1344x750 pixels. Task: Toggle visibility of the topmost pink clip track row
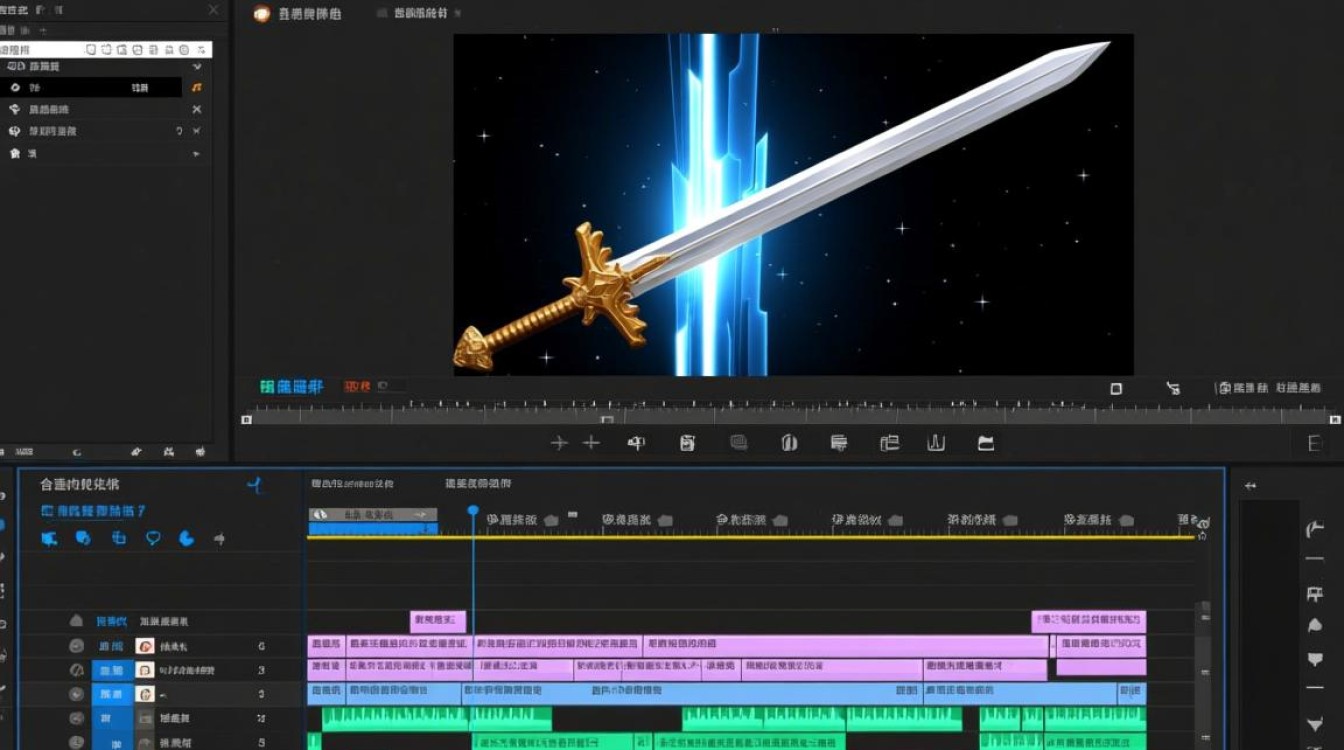(76, 646)
